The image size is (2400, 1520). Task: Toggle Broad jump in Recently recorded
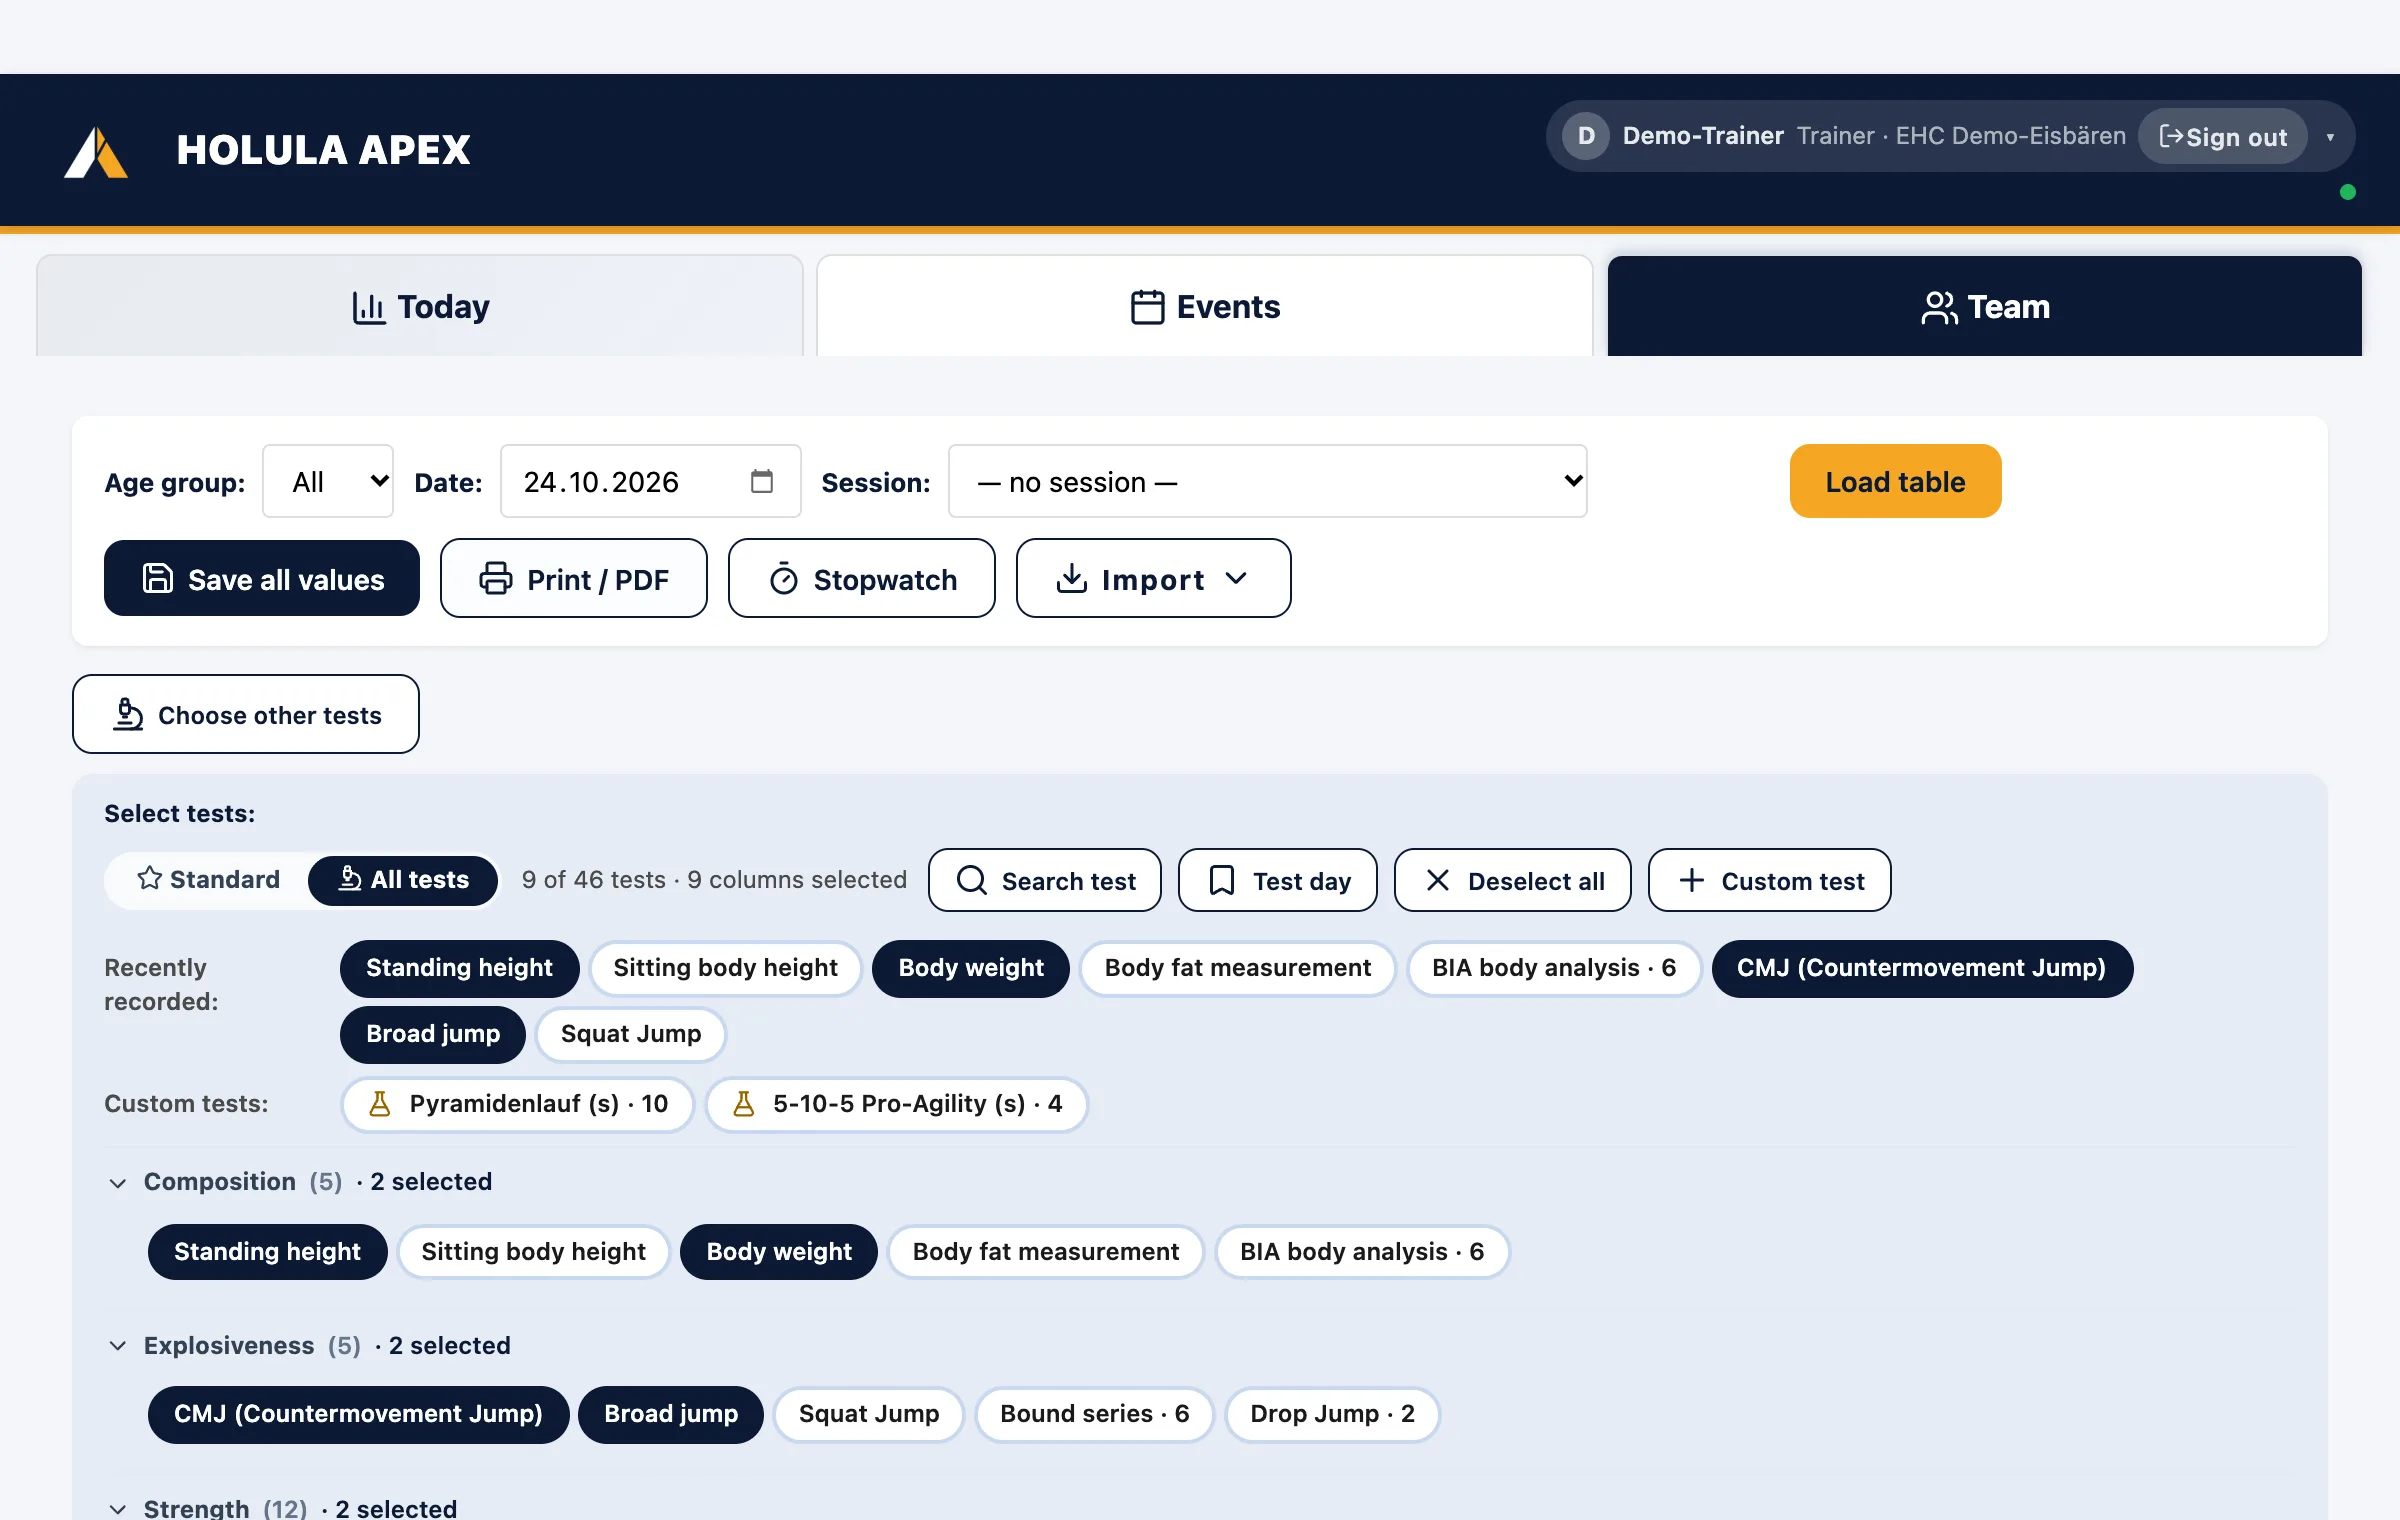pyautogui.click(x=433, y=1034)
